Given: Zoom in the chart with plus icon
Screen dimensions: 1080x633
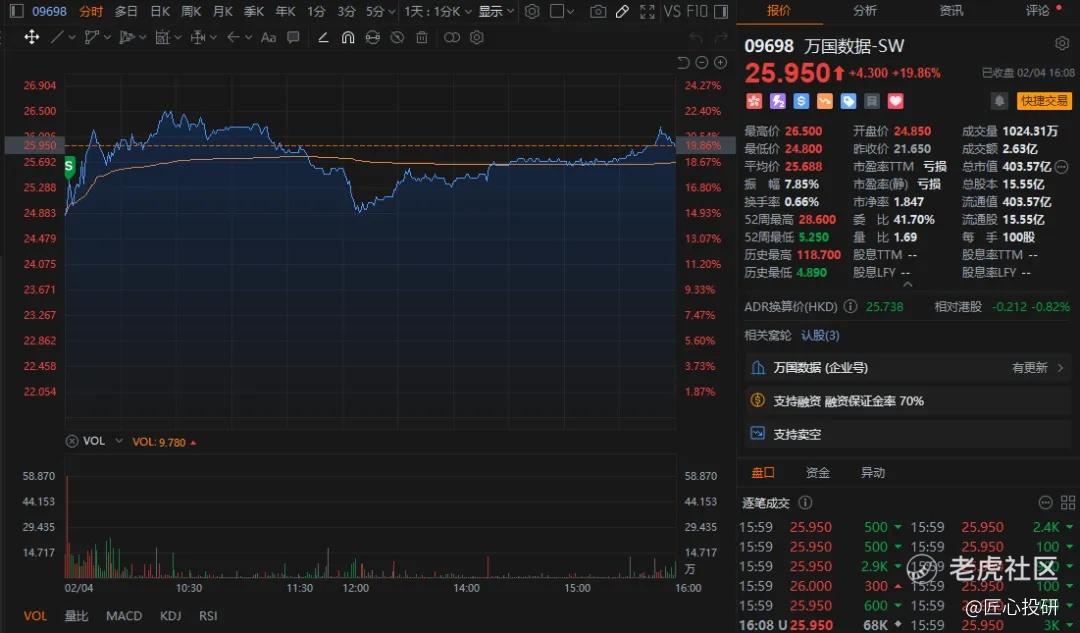Looking at the screenshot, I should pyautogui.click(x=720, y=63).
